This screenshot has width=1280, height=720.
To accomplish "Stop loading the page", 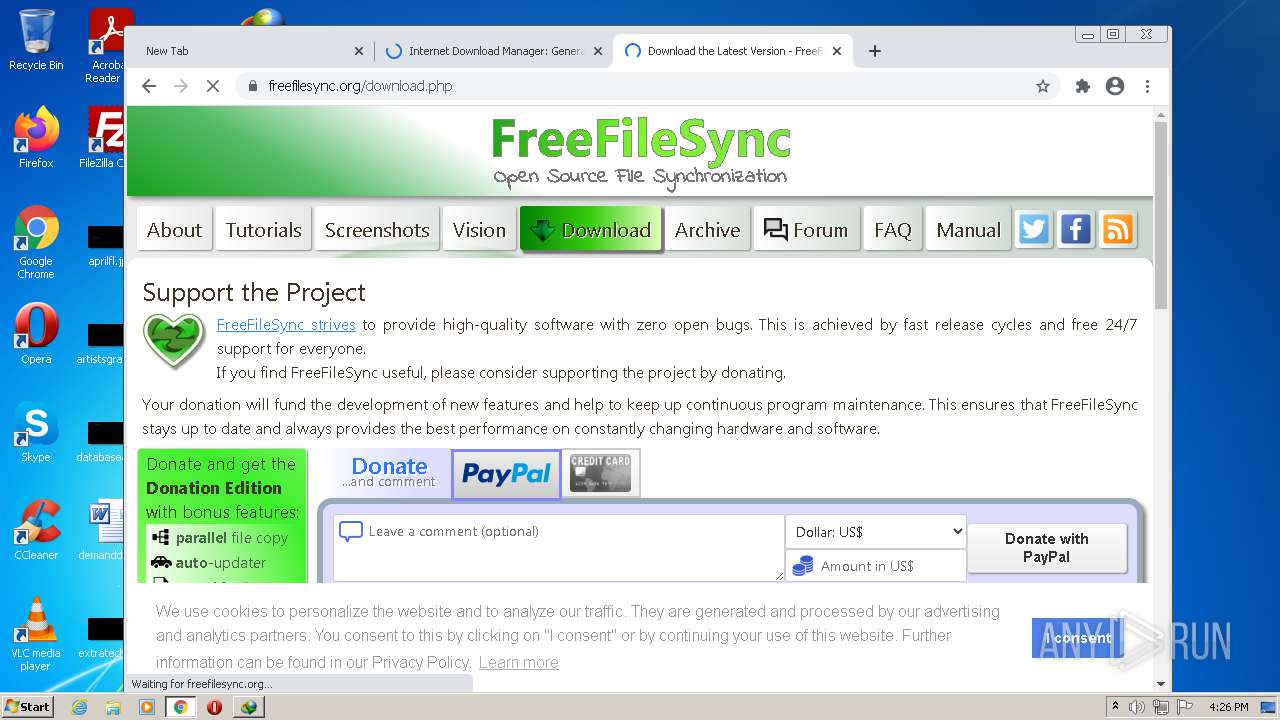I will click(x=213, y=86).
